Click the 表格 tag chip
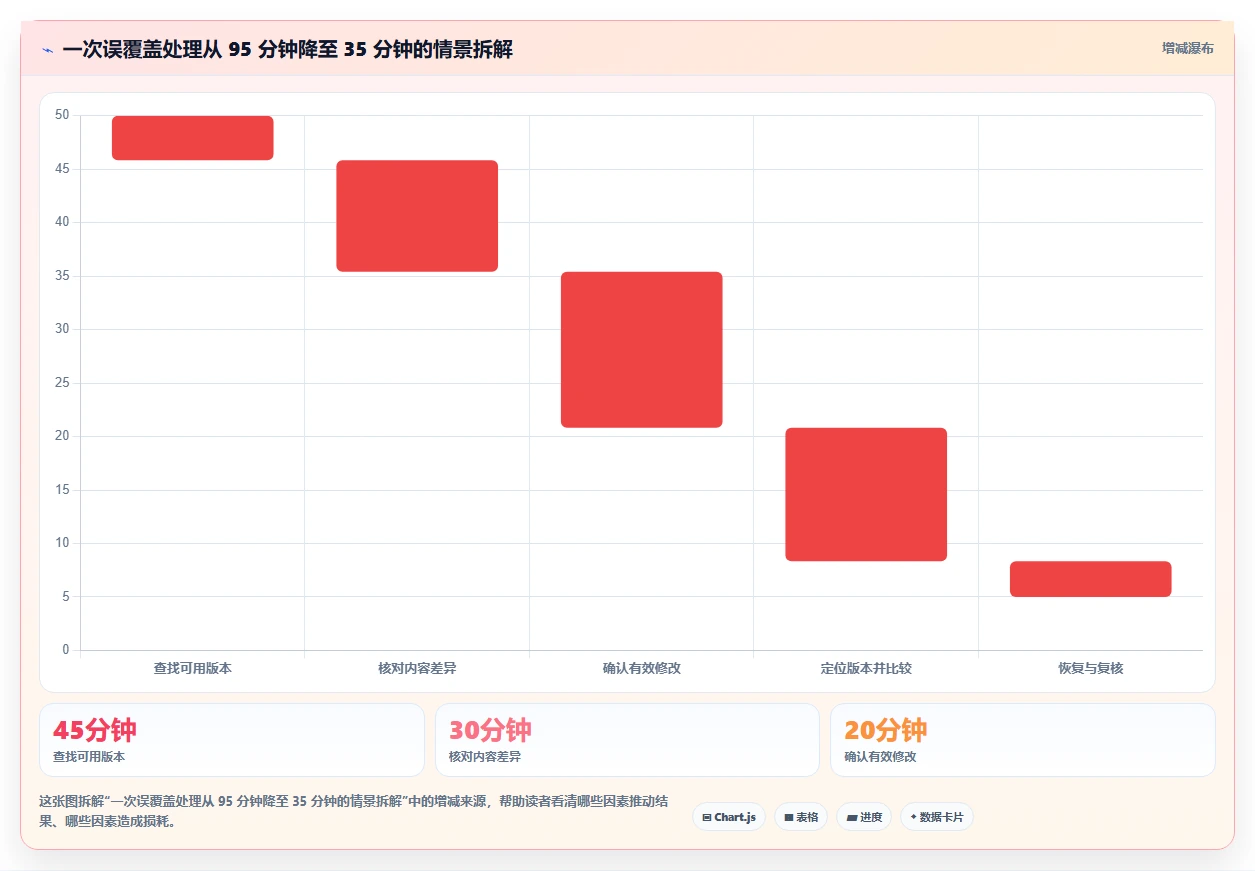Screen dimensions: 1255x871 [801, 817]
